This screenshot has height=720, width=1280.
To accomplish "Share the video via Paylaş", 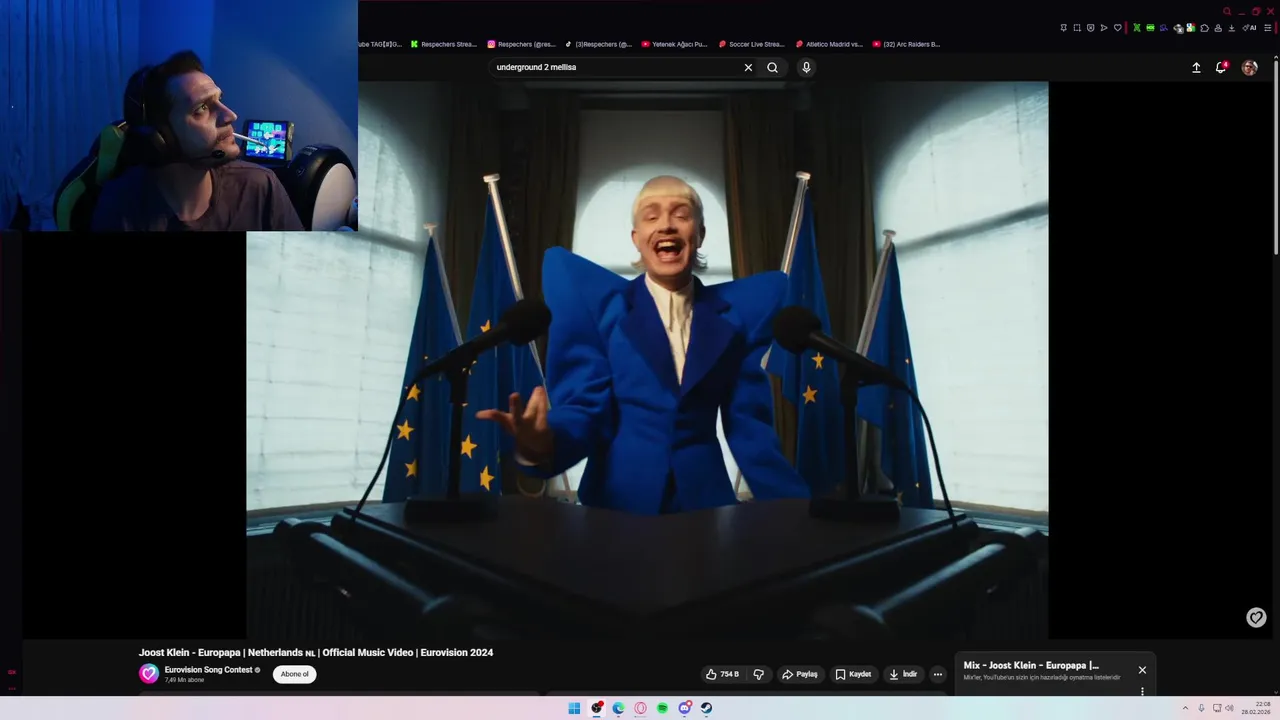I will [800, 674].
